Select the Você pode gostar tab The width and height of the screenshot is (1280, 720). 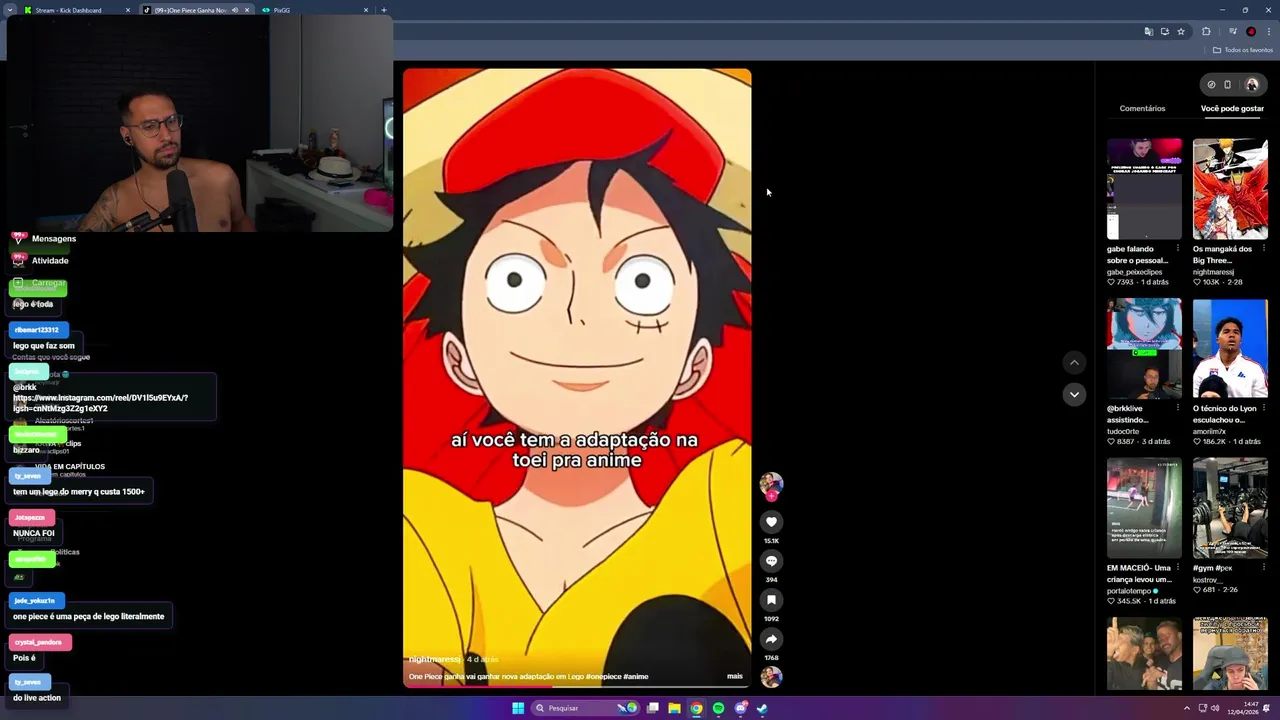coord(1232,108)
